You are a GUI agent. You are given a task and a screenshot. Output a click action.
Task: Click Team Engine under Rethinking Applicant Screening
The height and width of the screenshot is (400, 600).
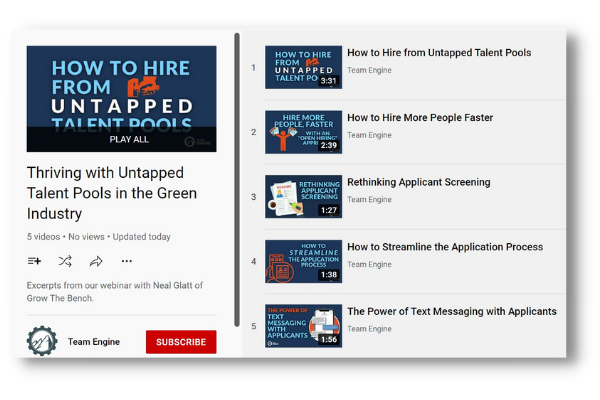coord(369,199)
